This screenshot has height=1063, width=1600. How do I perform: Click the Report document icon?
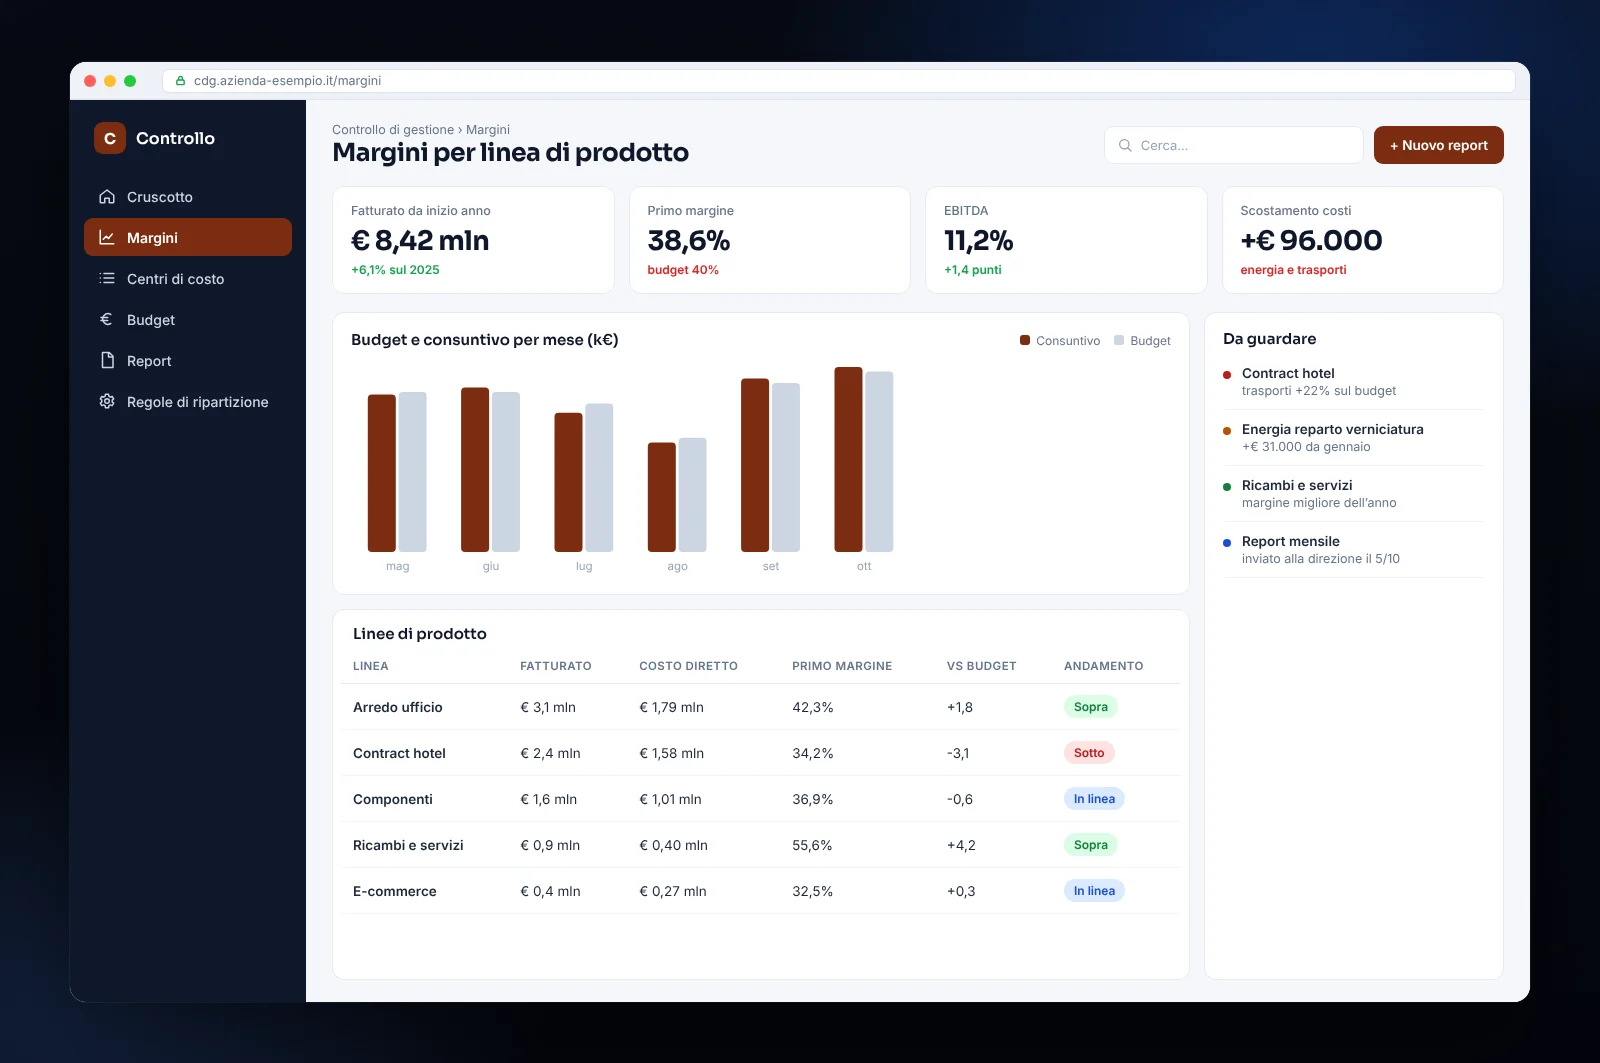(x=107, y=361)
